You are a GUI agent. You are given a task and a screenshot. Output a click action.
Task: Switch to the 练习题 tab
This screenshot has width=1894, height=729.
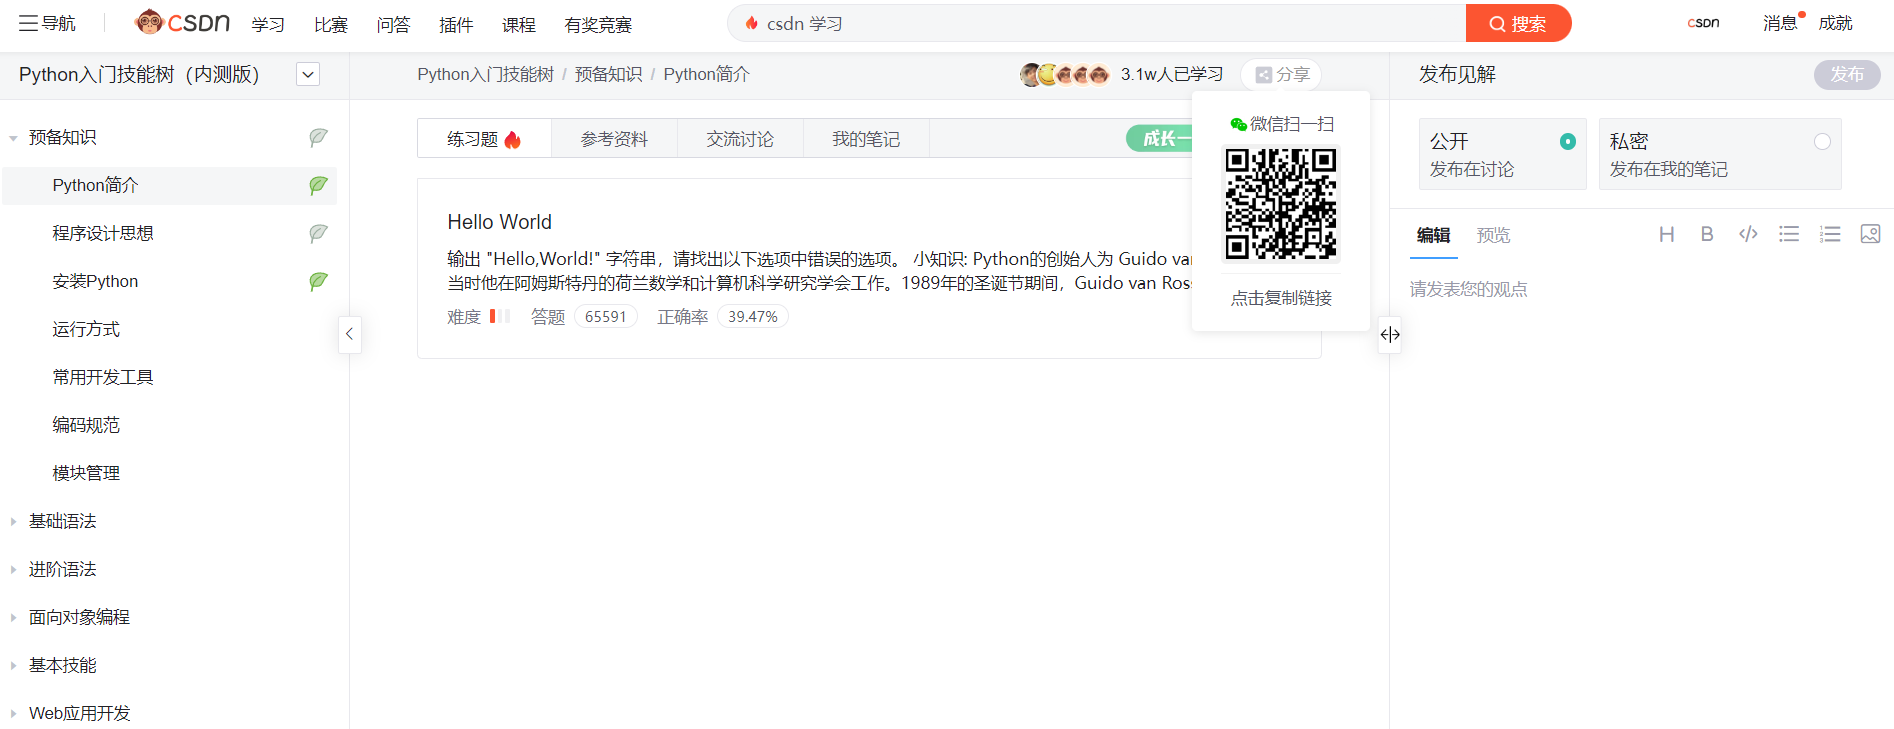484,139
